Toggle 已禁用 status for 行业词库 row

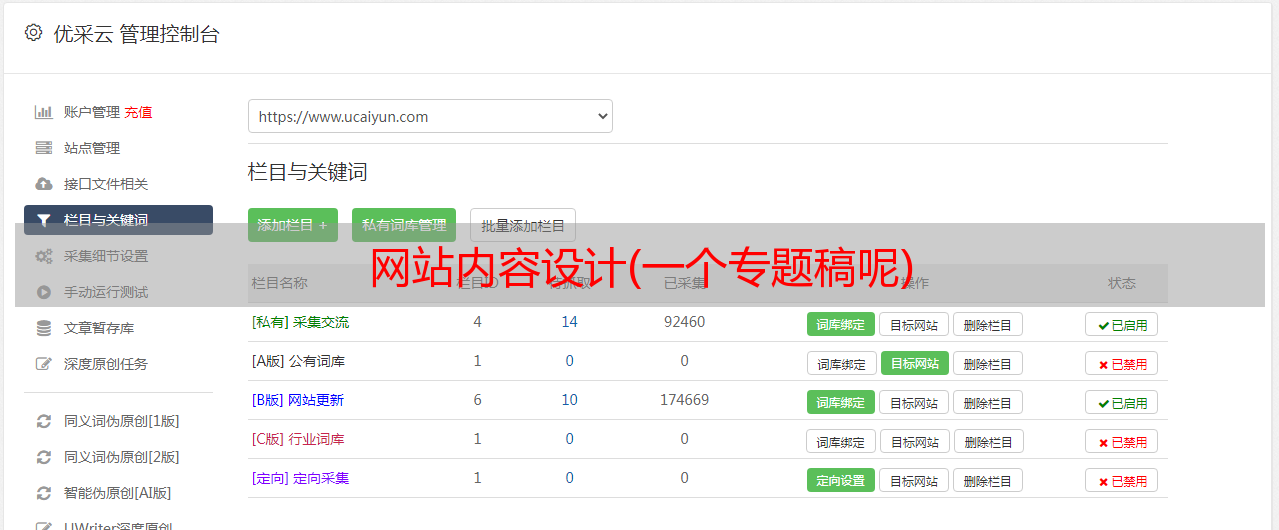tap(1122, 441)
